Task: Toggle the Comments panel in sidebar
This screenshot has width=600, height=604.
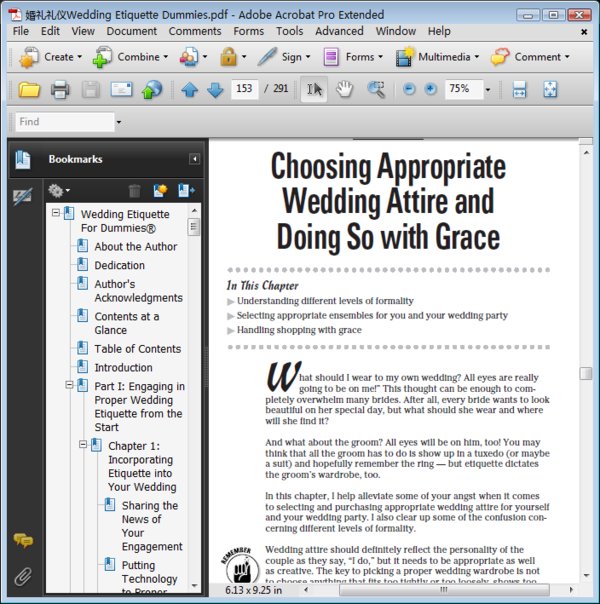Action: (23, 540)
